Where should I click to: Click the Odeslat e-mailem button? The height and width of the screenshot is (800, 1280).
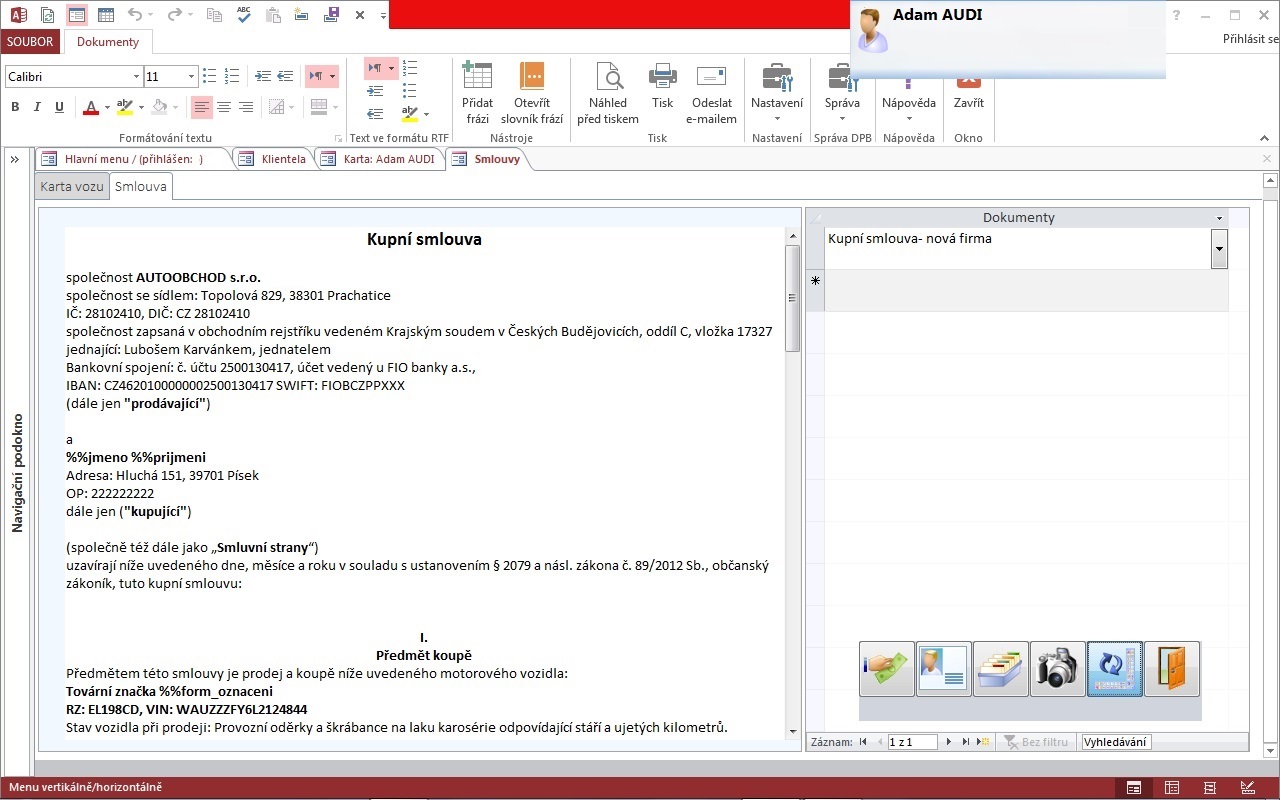(711, 93)
